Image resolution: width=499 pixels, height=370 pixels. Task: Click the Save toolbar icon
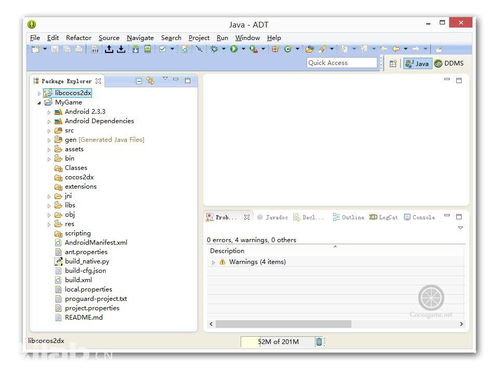55,49
